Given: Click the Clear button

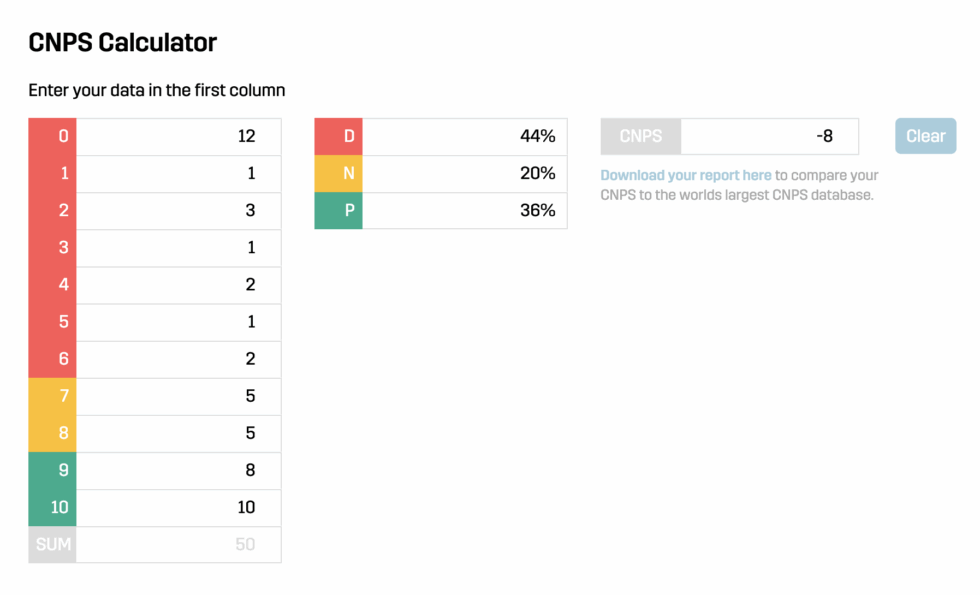Looking at the screenshot, I should 924,136.
